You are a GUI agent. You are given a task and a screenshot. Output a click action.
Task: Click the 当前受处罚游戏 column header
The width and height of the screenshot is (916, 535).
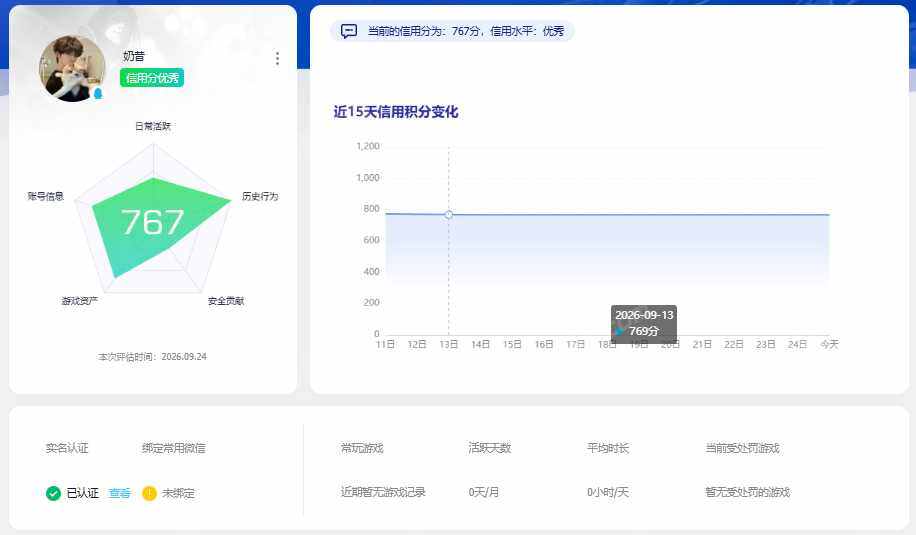[x=742, y=448]
